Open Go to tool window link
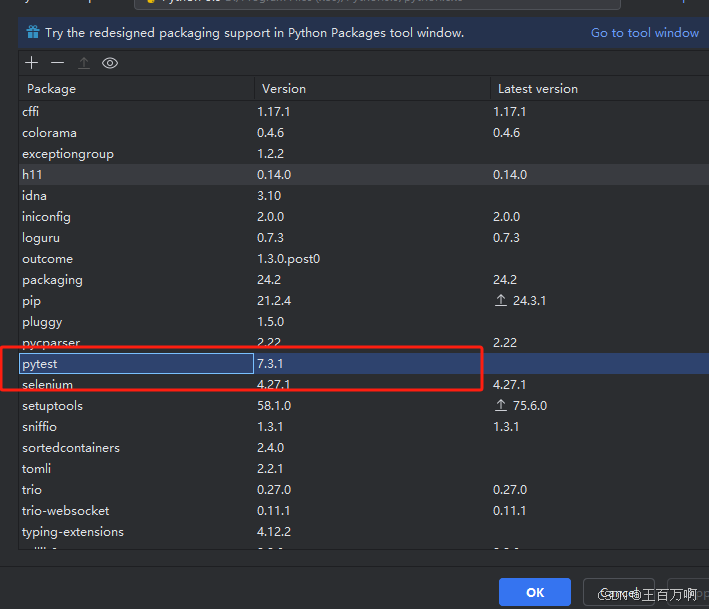 coord(644,33)
